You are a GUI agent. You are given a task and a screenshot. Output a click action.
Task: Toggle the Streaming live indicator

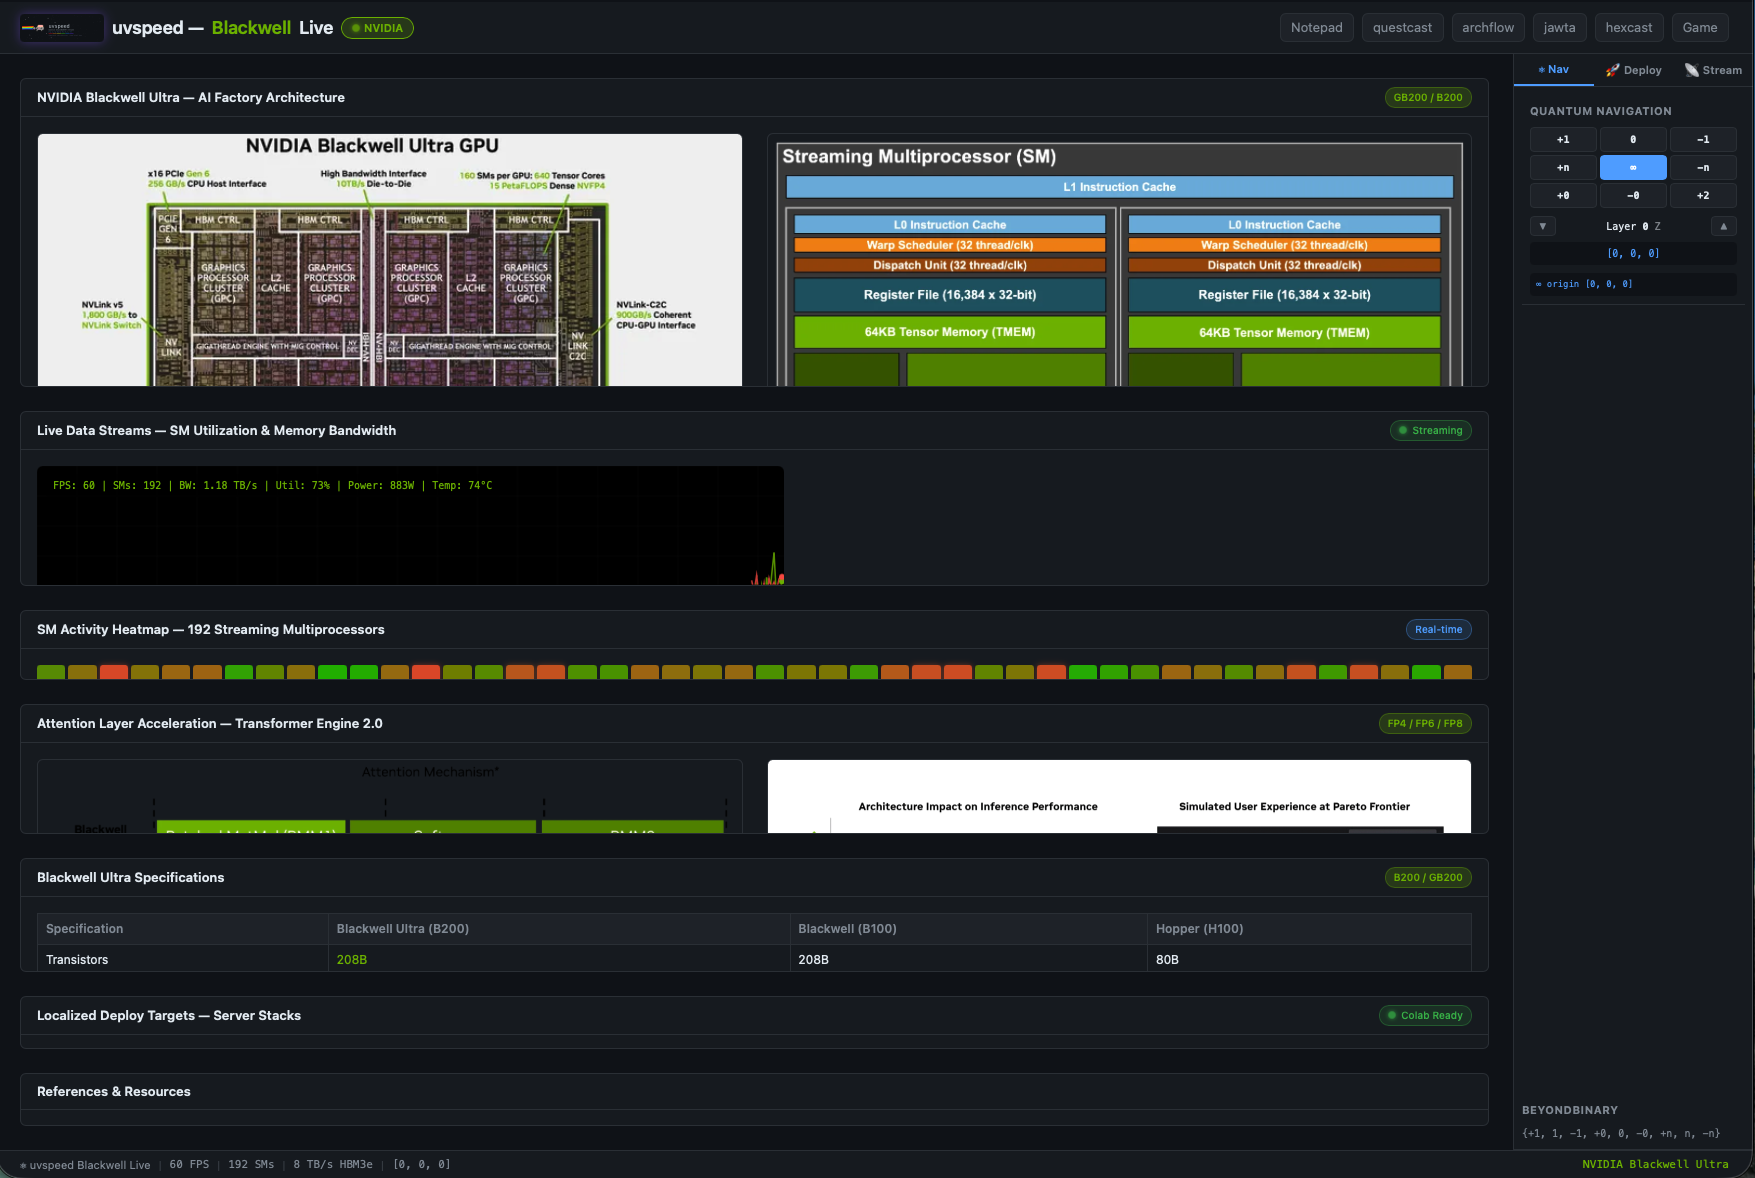[x=1430, y=430]
